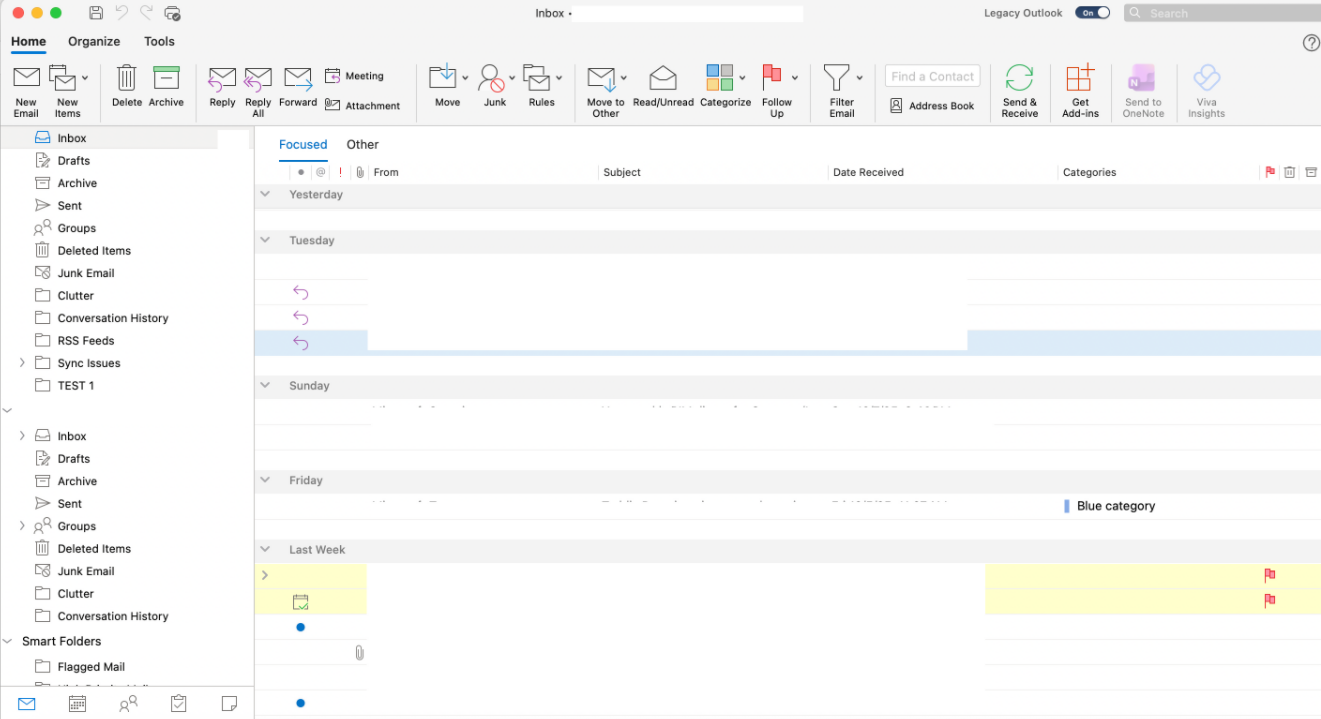1321x719 pixels.
Task: Archive the selected message via ribbon Archive icon
Action: pos(166,78)
